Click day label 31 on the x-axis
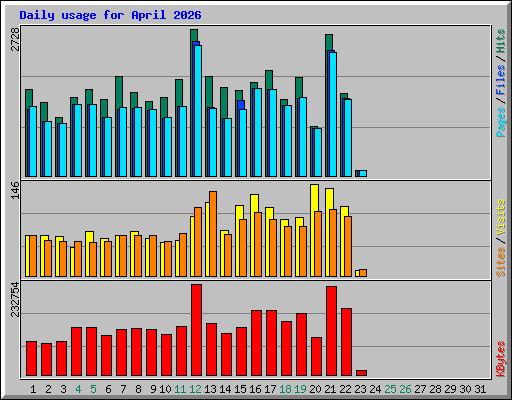 pyautogui.click(x=480, y=389)
